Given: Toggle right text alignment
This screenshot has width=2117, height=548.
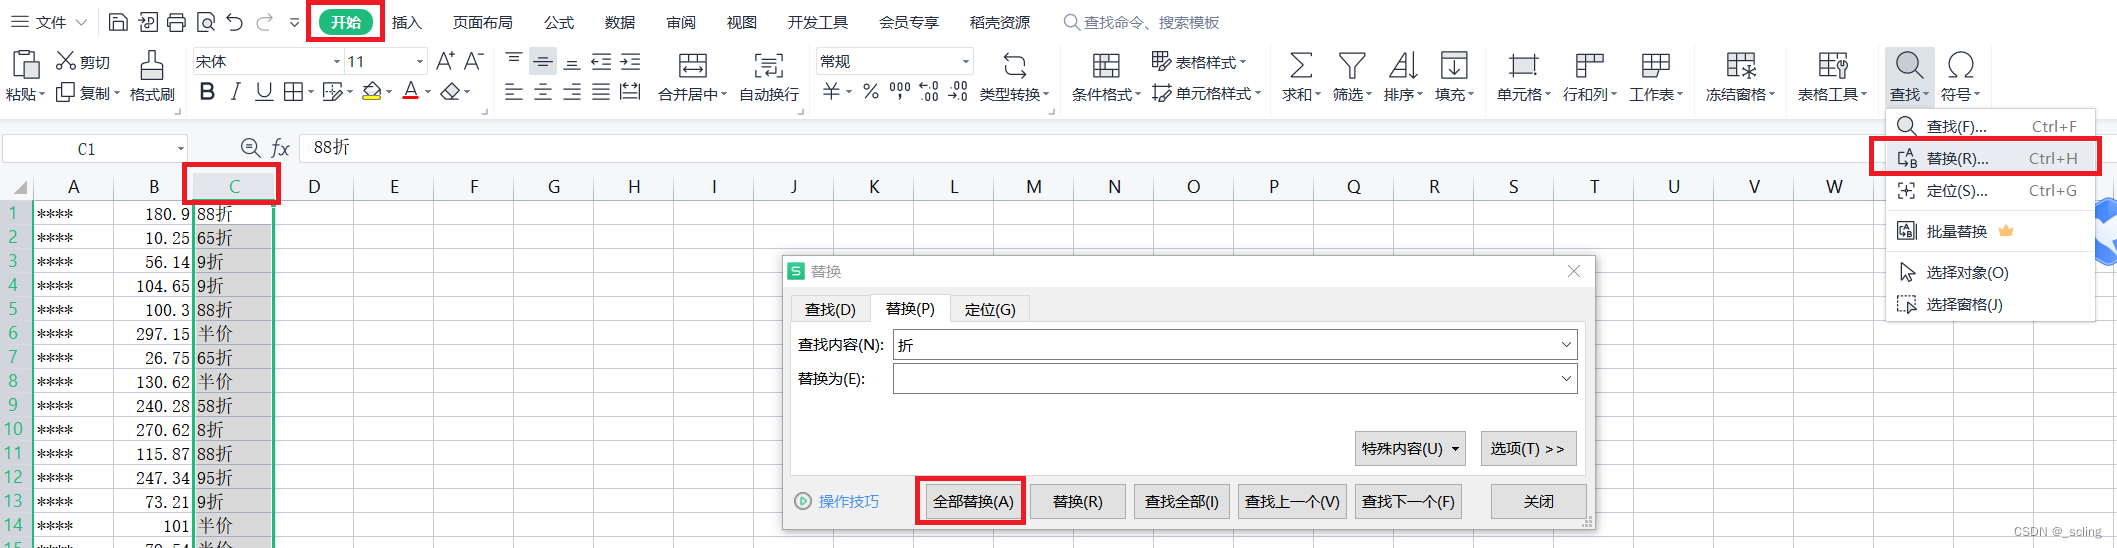Looking at the screenshot, I should pyautogui.click(x=572, y=92).
